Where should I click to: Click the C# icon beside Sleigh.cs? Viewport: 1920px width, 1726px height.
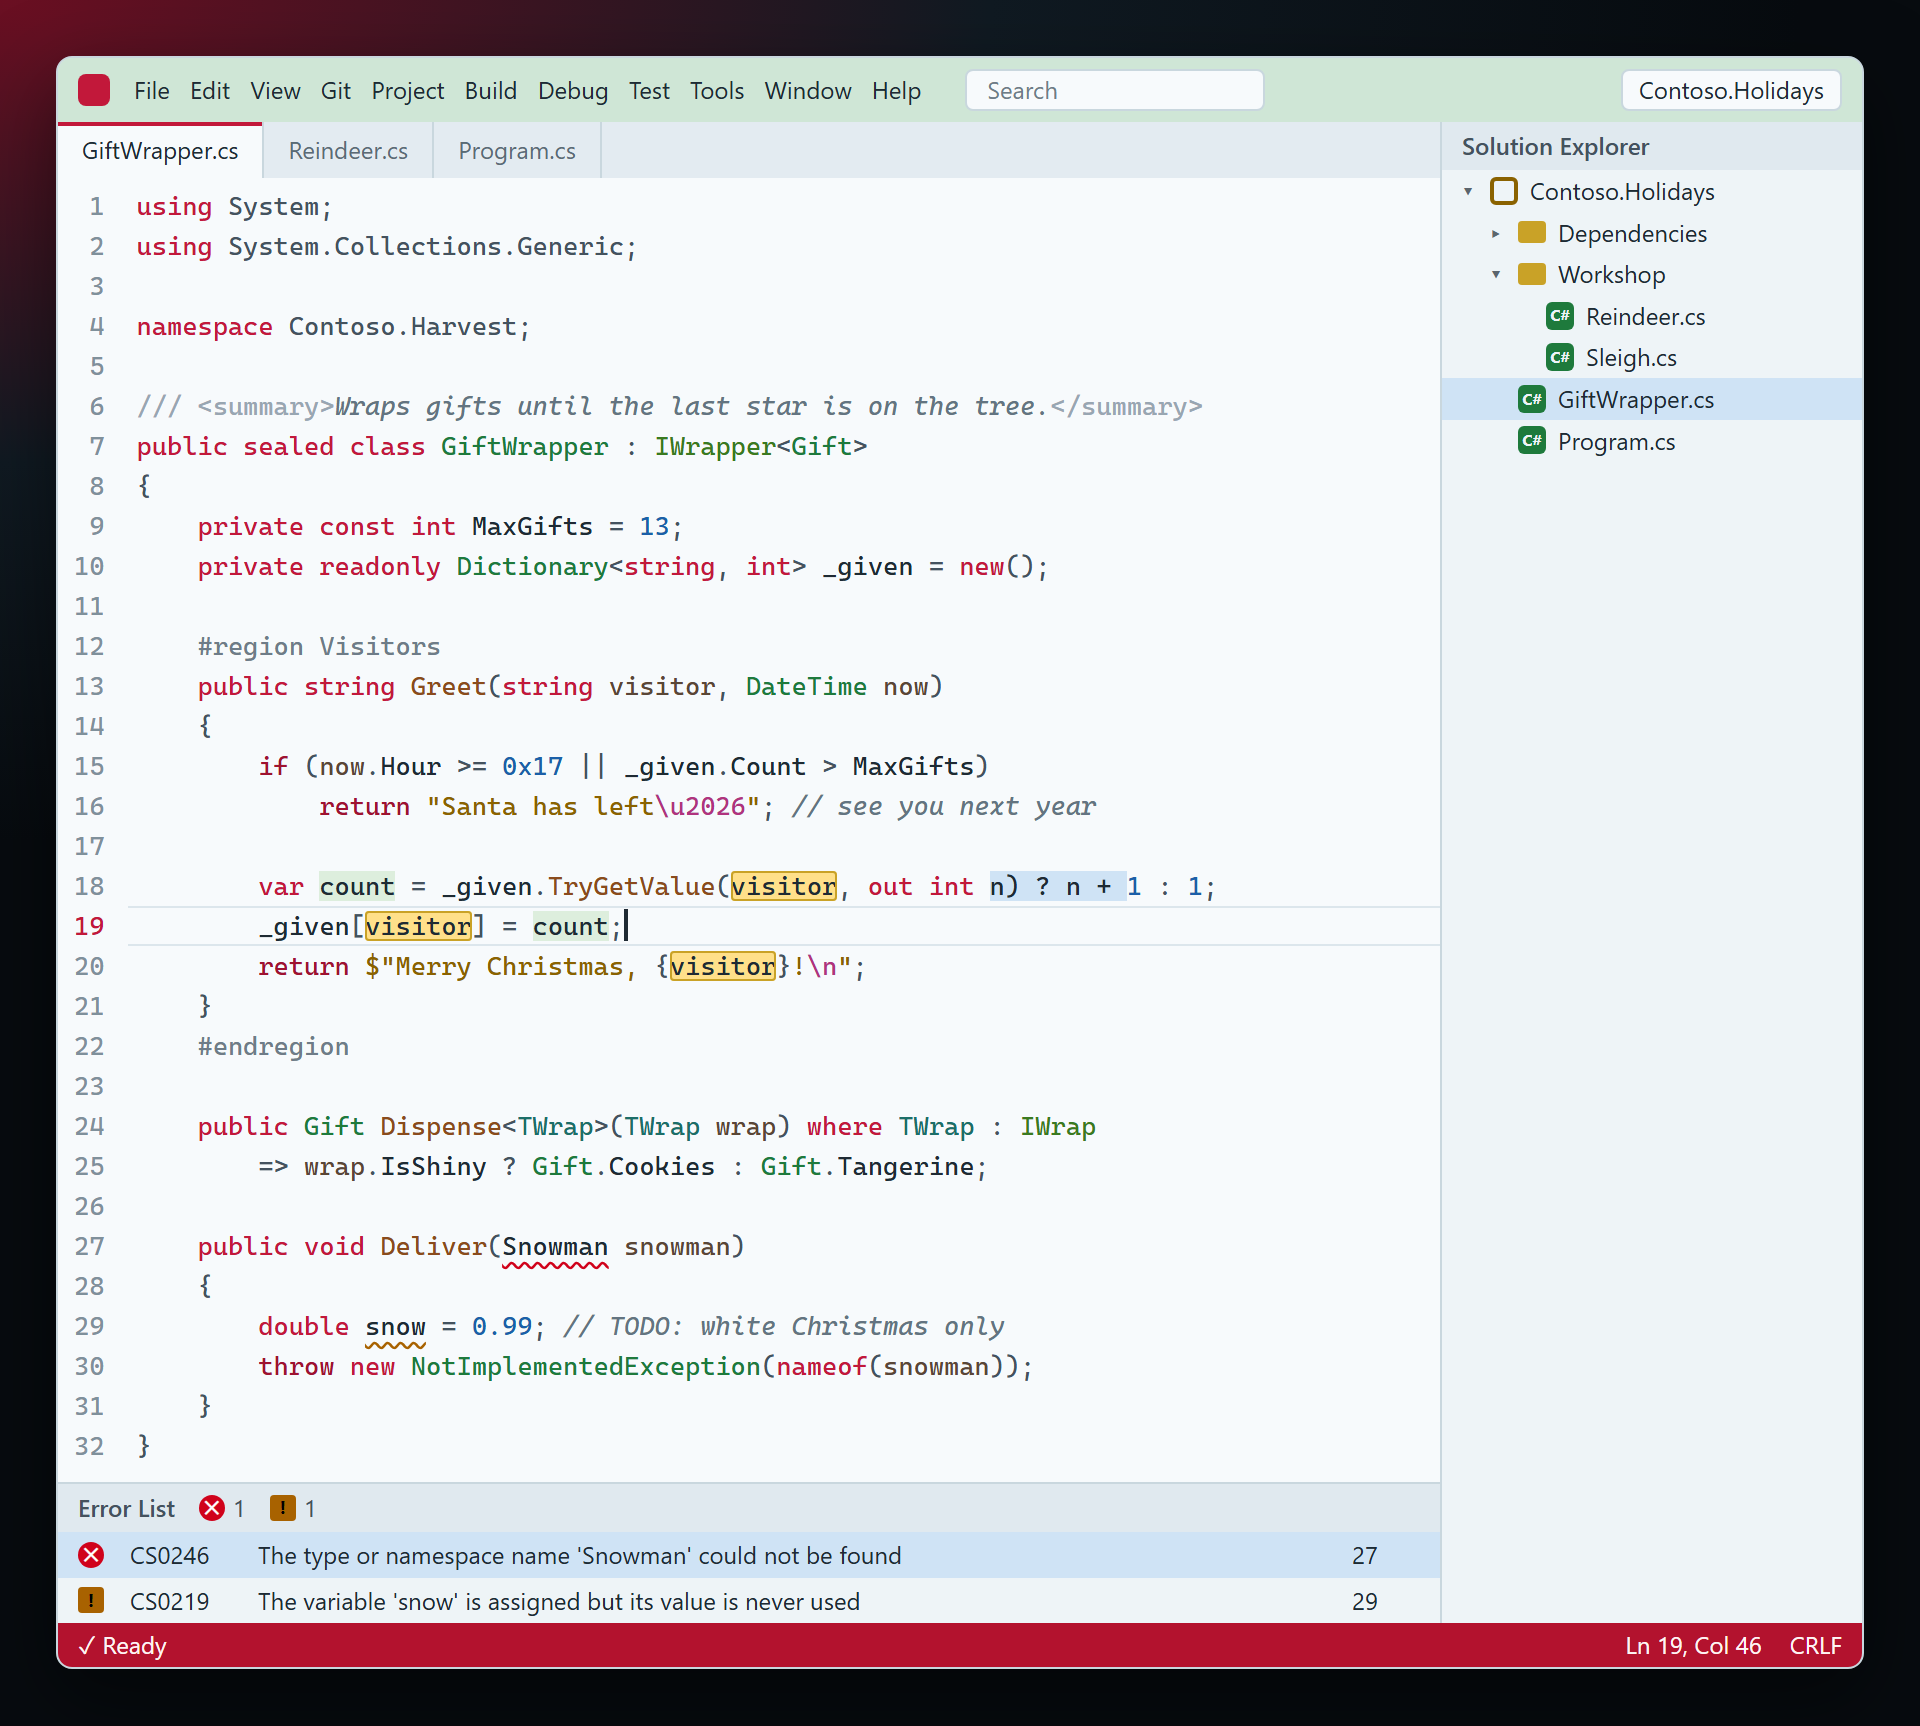pyautogui.click(x=1560, y=357)
